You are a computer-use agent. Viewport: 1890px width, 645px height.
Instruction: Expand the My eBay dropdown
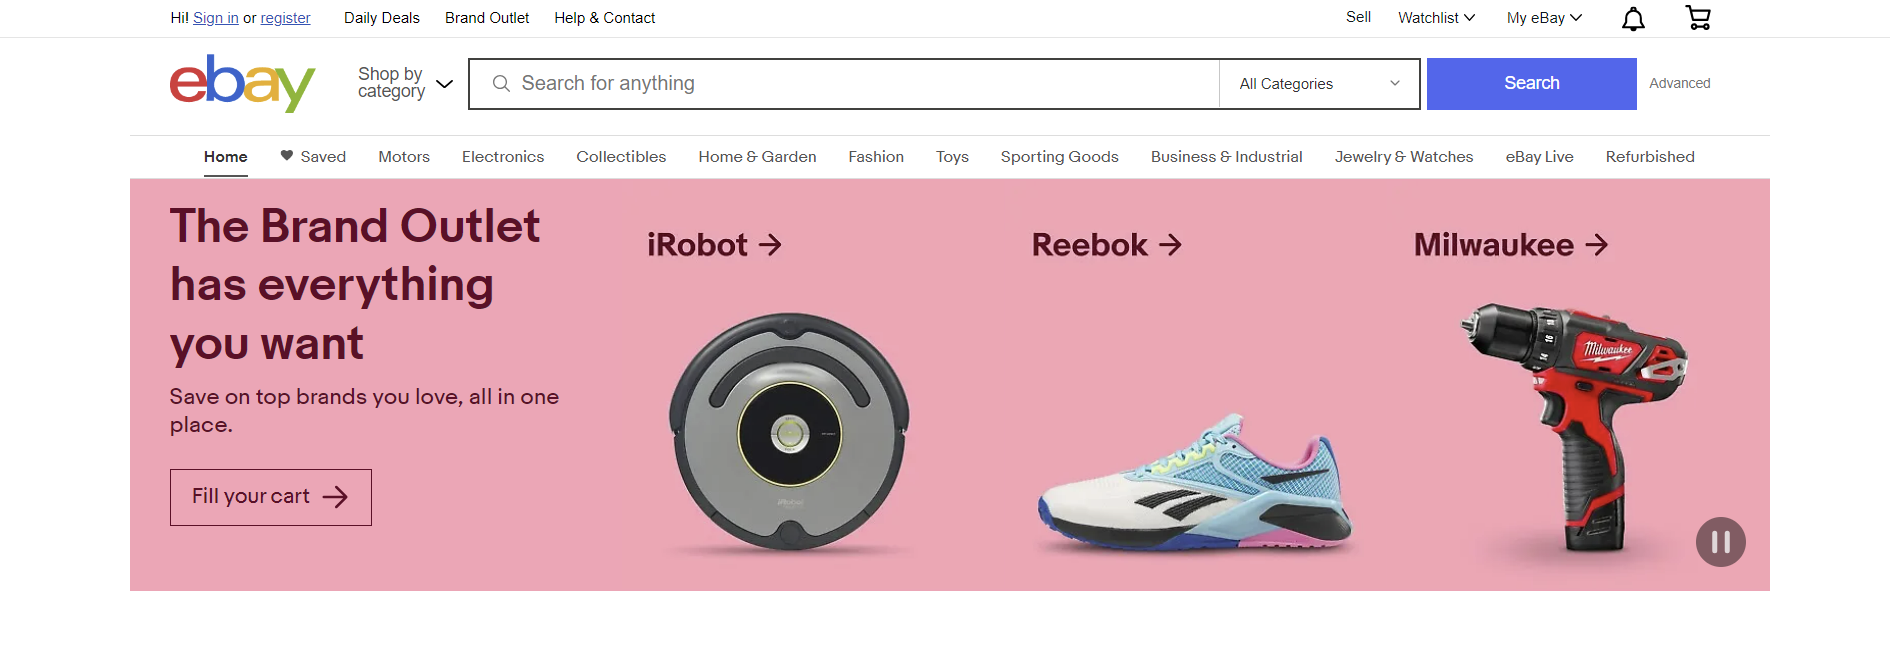(x=1544, y=18)
